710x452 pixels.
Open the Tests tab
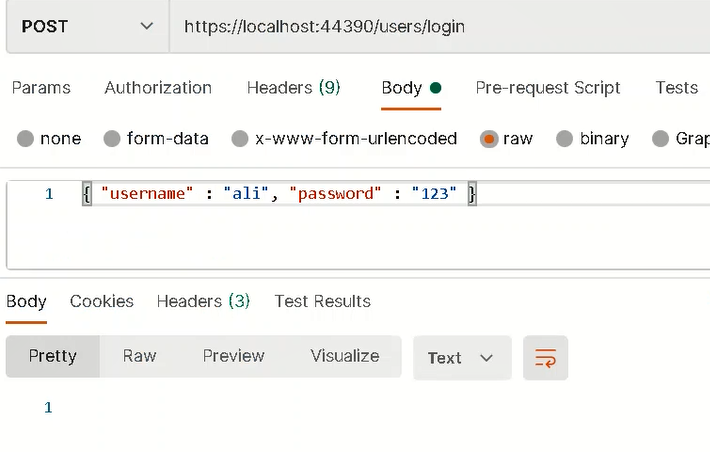point(677,87)
